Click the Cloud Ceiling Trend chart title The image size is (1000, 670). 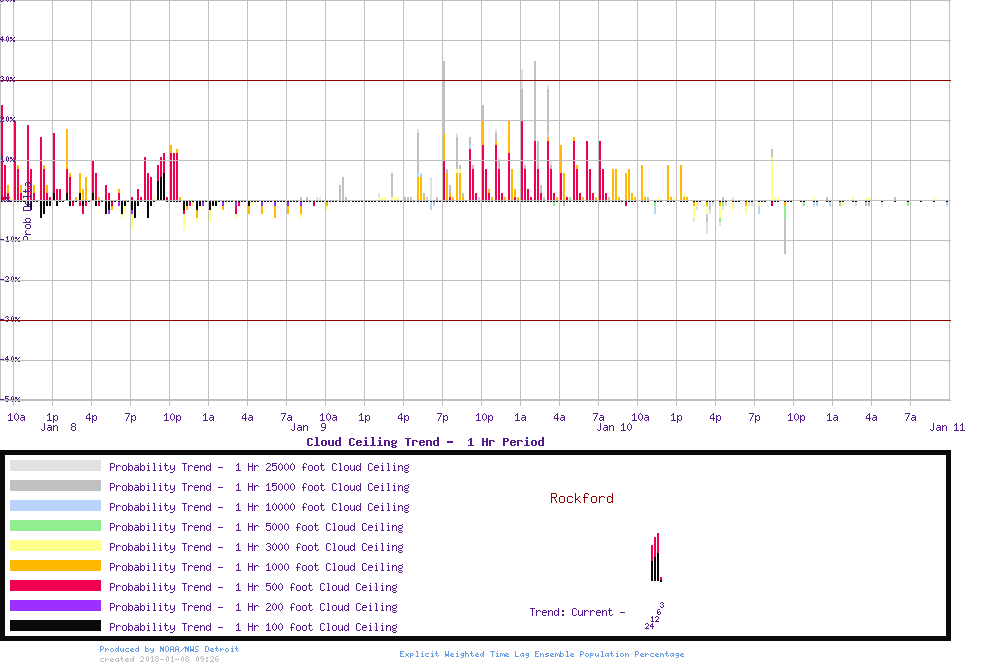coord(425,442)
